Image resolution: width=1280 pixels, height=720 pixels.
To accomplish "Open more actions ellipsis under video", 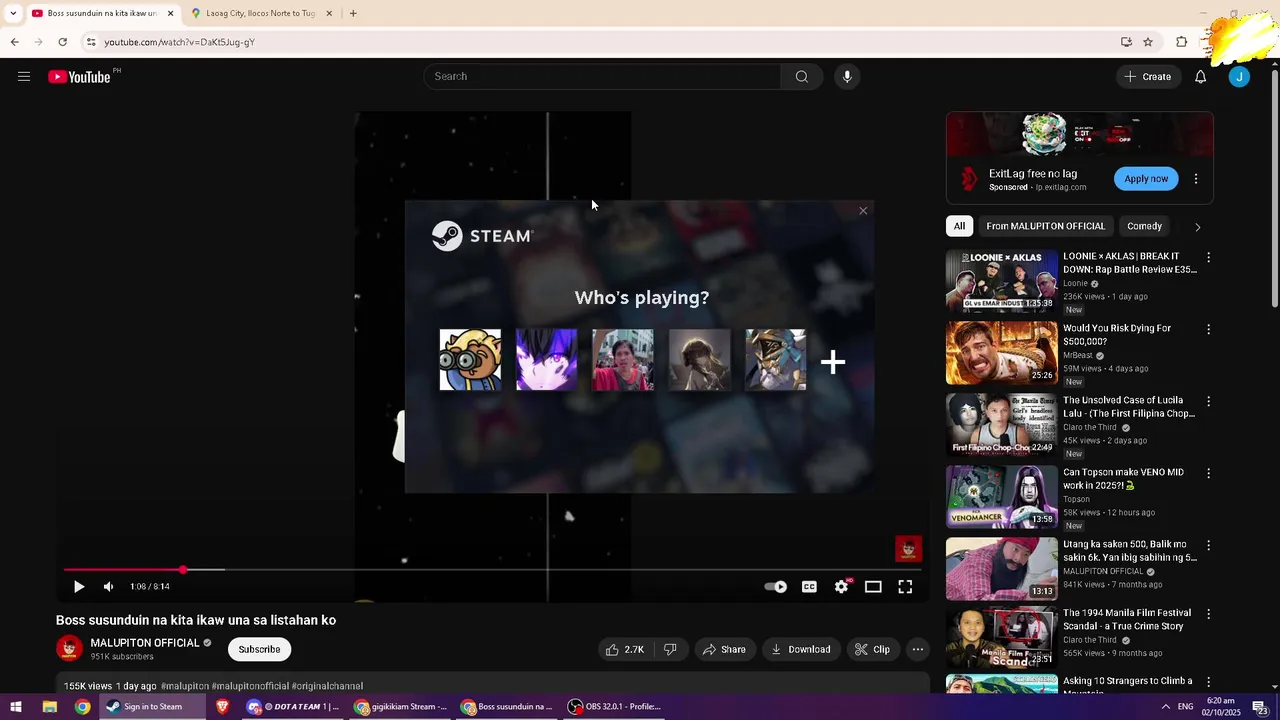I will click(918, 649).
